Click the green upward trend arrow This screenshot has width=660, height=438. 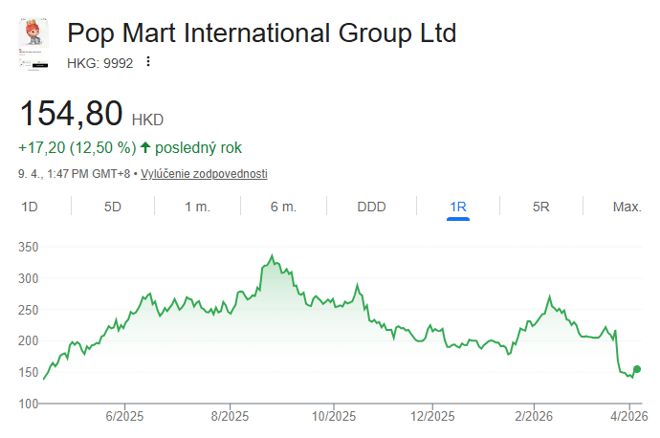[x=146, y=148]
